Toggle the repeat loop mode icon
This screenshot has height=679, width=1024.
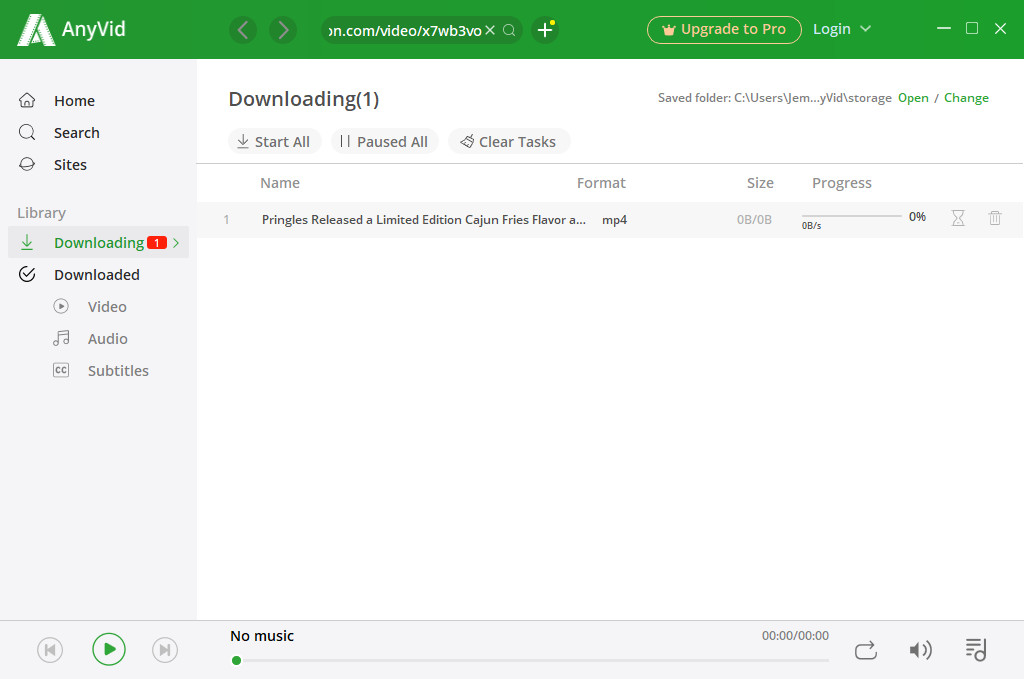(865, 650)
